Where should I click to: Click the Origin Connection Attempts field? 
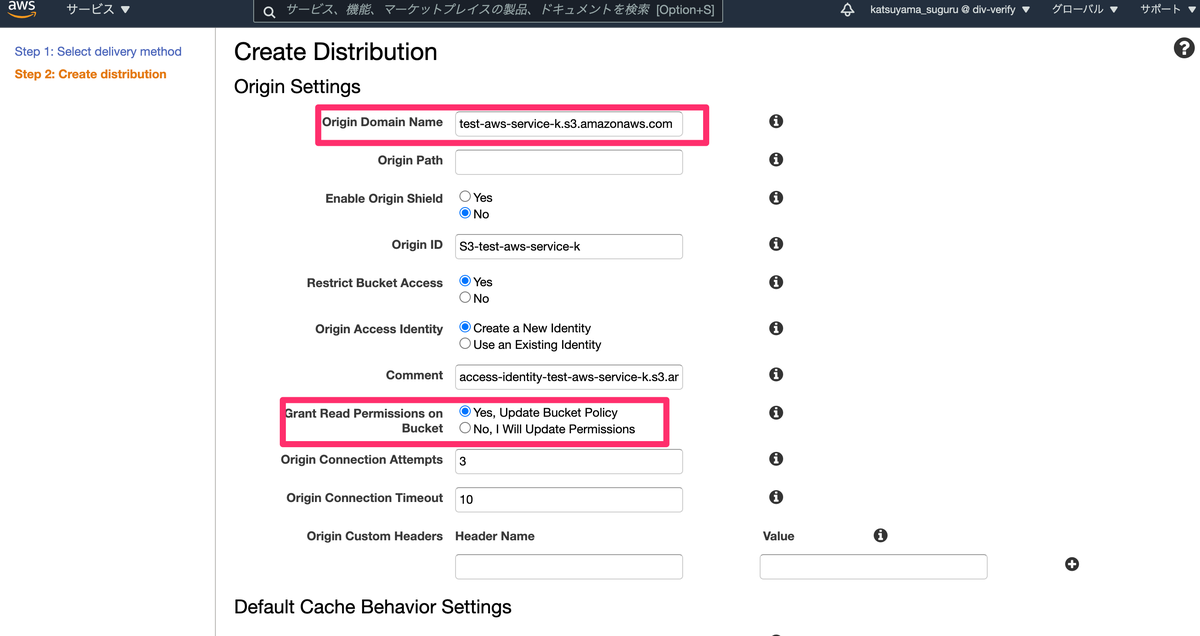pos(569,461)
